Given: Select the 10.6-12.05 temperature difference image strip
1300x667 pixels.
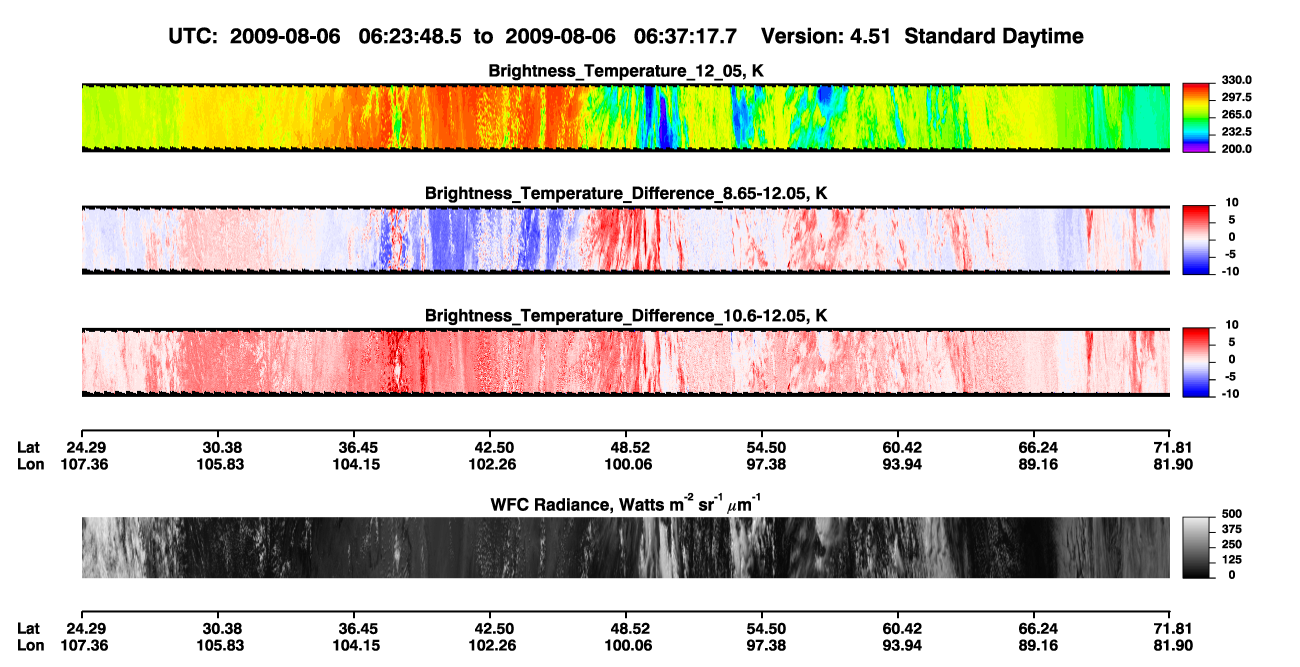Looking at the screenshot, I should pyautogui.click(x=625, y=363).
